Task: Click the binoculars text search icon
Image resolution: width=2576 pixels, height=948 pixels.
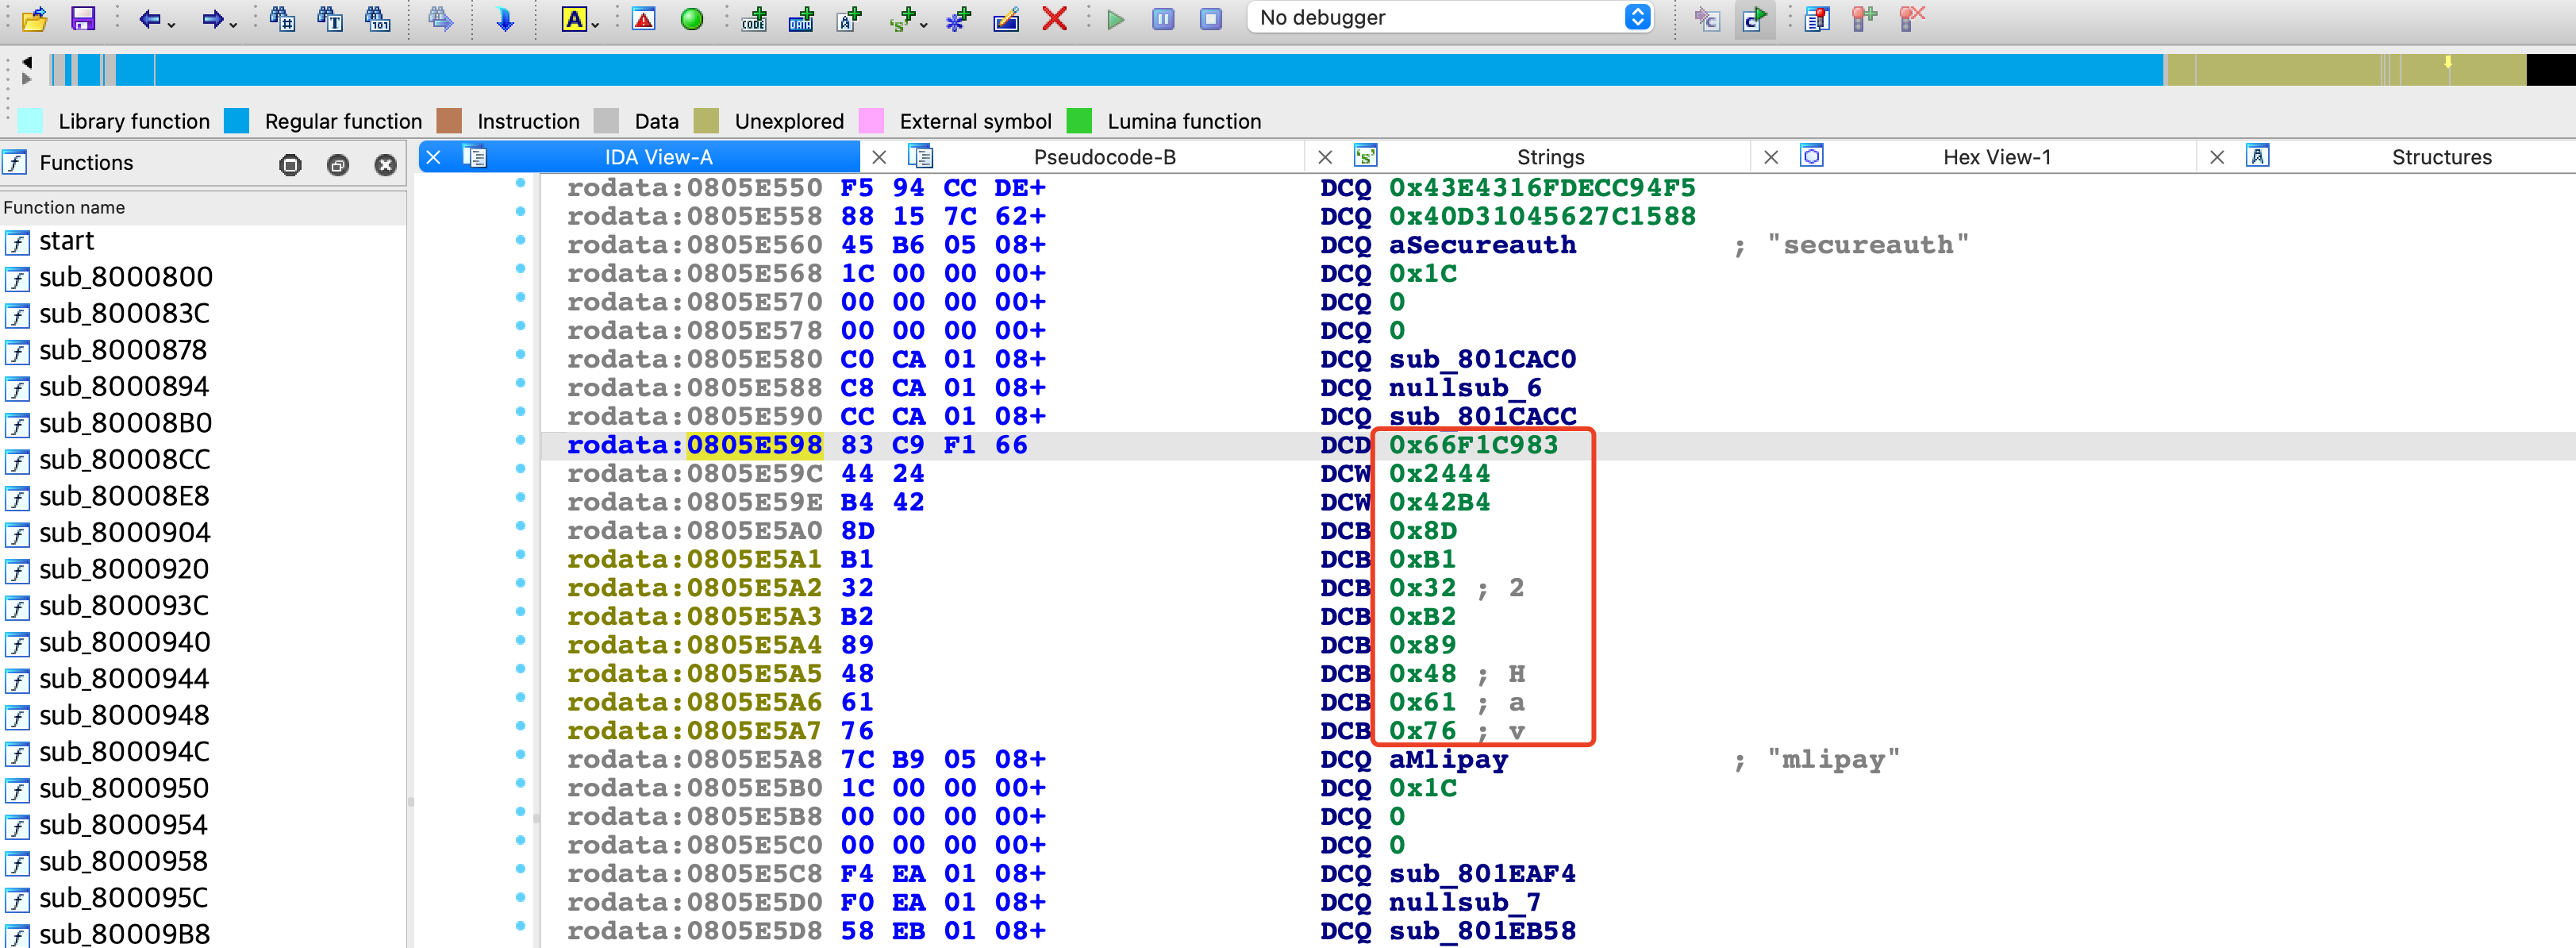Action: coord(330,18)
